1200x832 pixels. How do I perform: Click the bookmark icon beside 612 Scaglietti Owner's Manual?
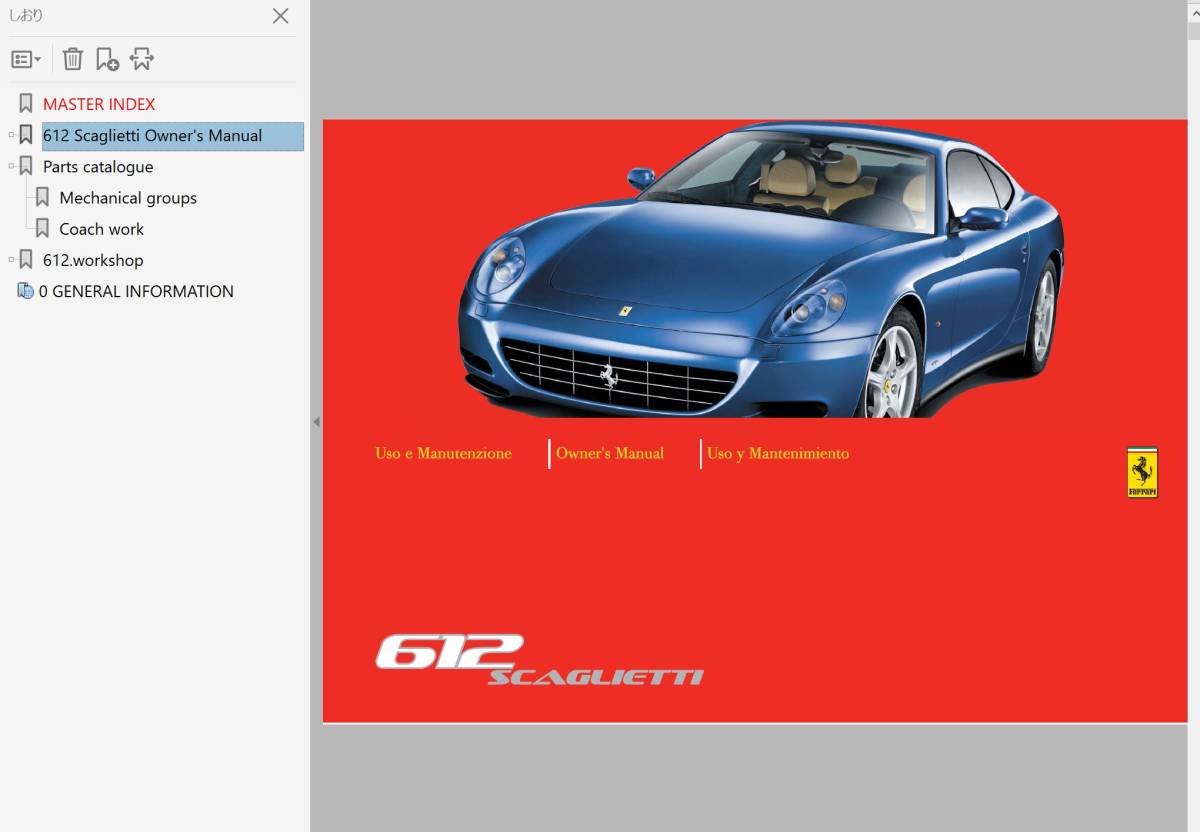pos(26,135)
